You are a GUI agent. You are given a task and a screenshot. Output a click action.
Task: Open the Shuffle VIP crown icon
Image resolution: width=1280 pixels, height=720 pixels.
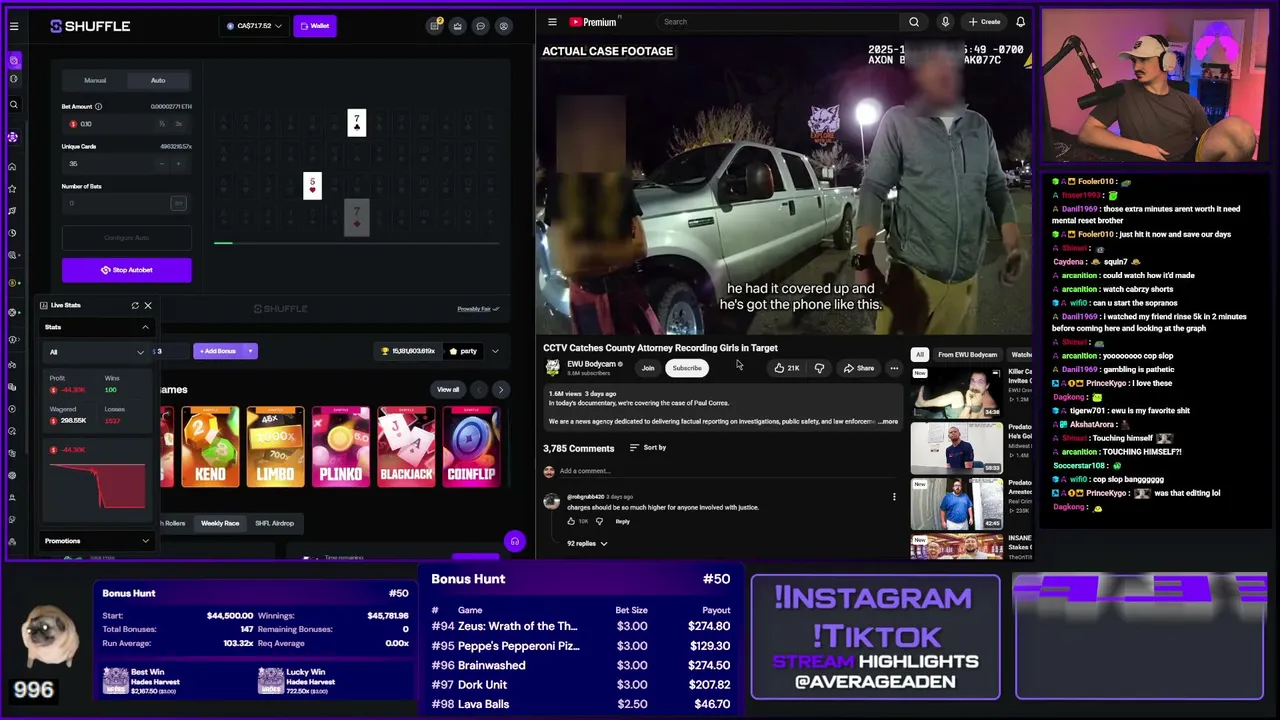click(x=458, y=26)
